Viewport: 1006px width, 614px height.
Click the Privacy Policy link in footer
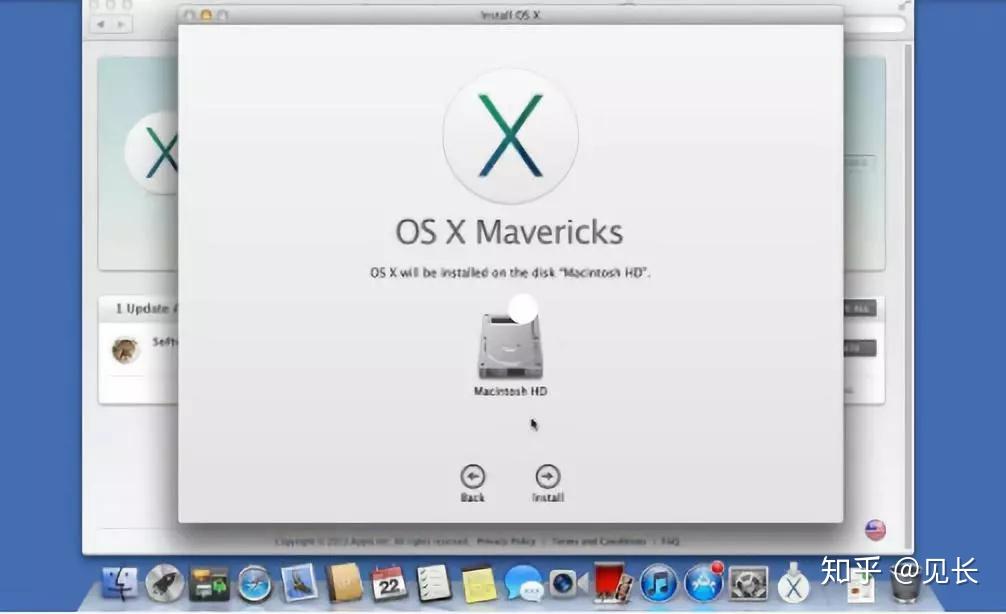pyautogui.click(x=506, y=542)
